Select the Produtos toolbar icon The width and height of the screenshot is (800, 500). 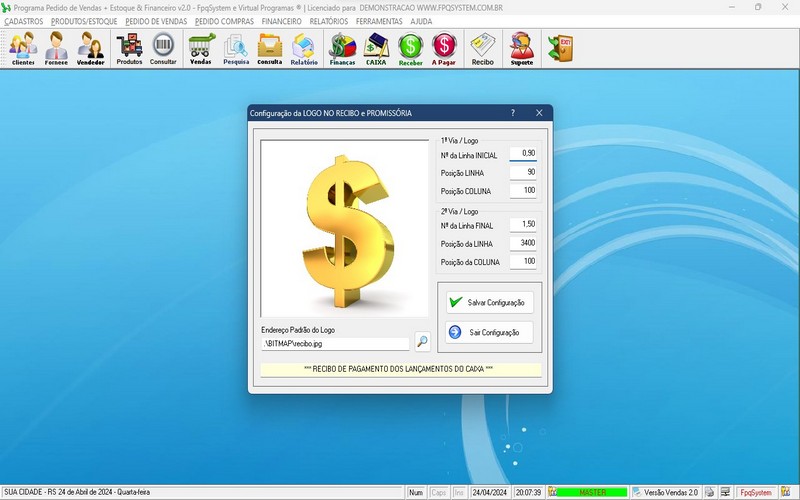coord(129,48)
